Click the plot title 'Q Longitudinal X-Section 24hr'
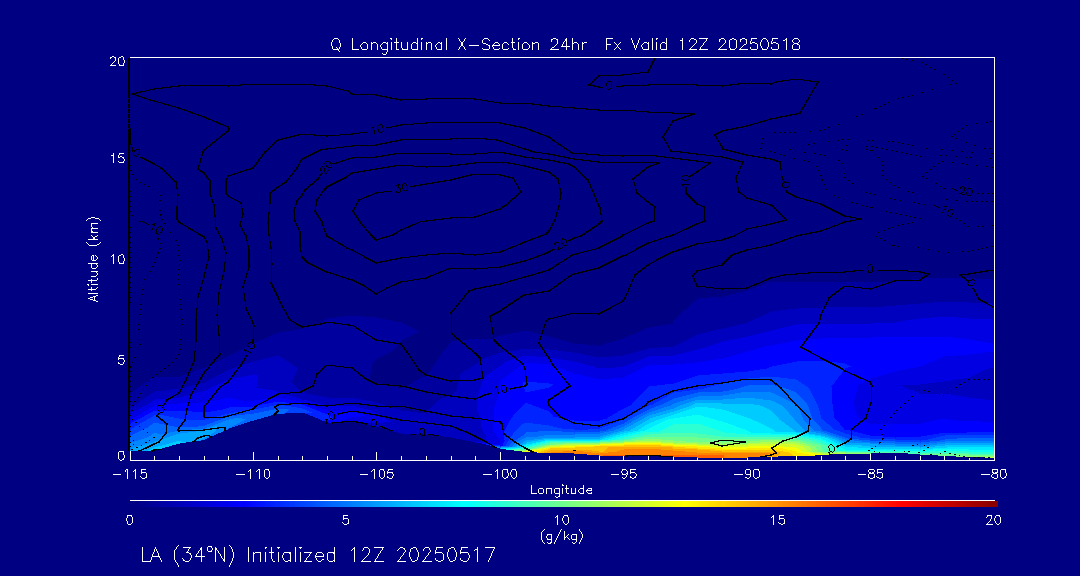This screenshot has width=1080, height=576. [x=459, y=45]
